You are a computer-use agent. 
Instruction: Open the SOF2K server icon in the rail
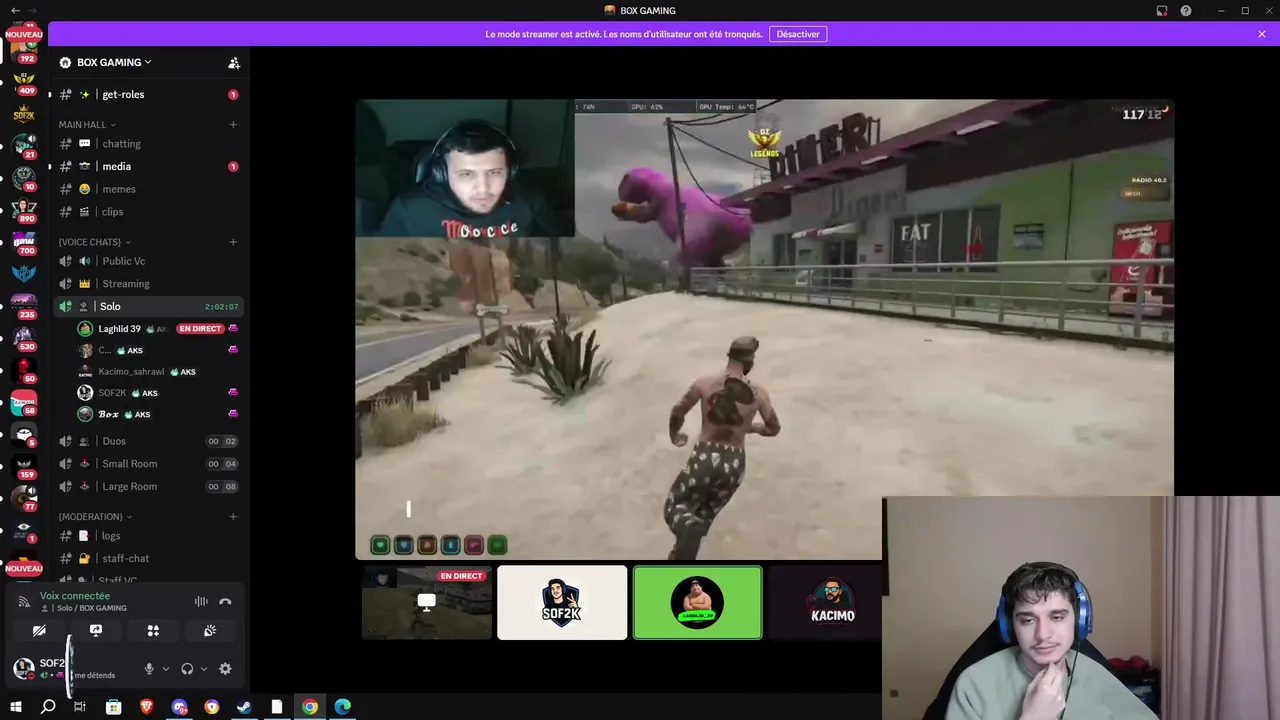coord(24,114)
